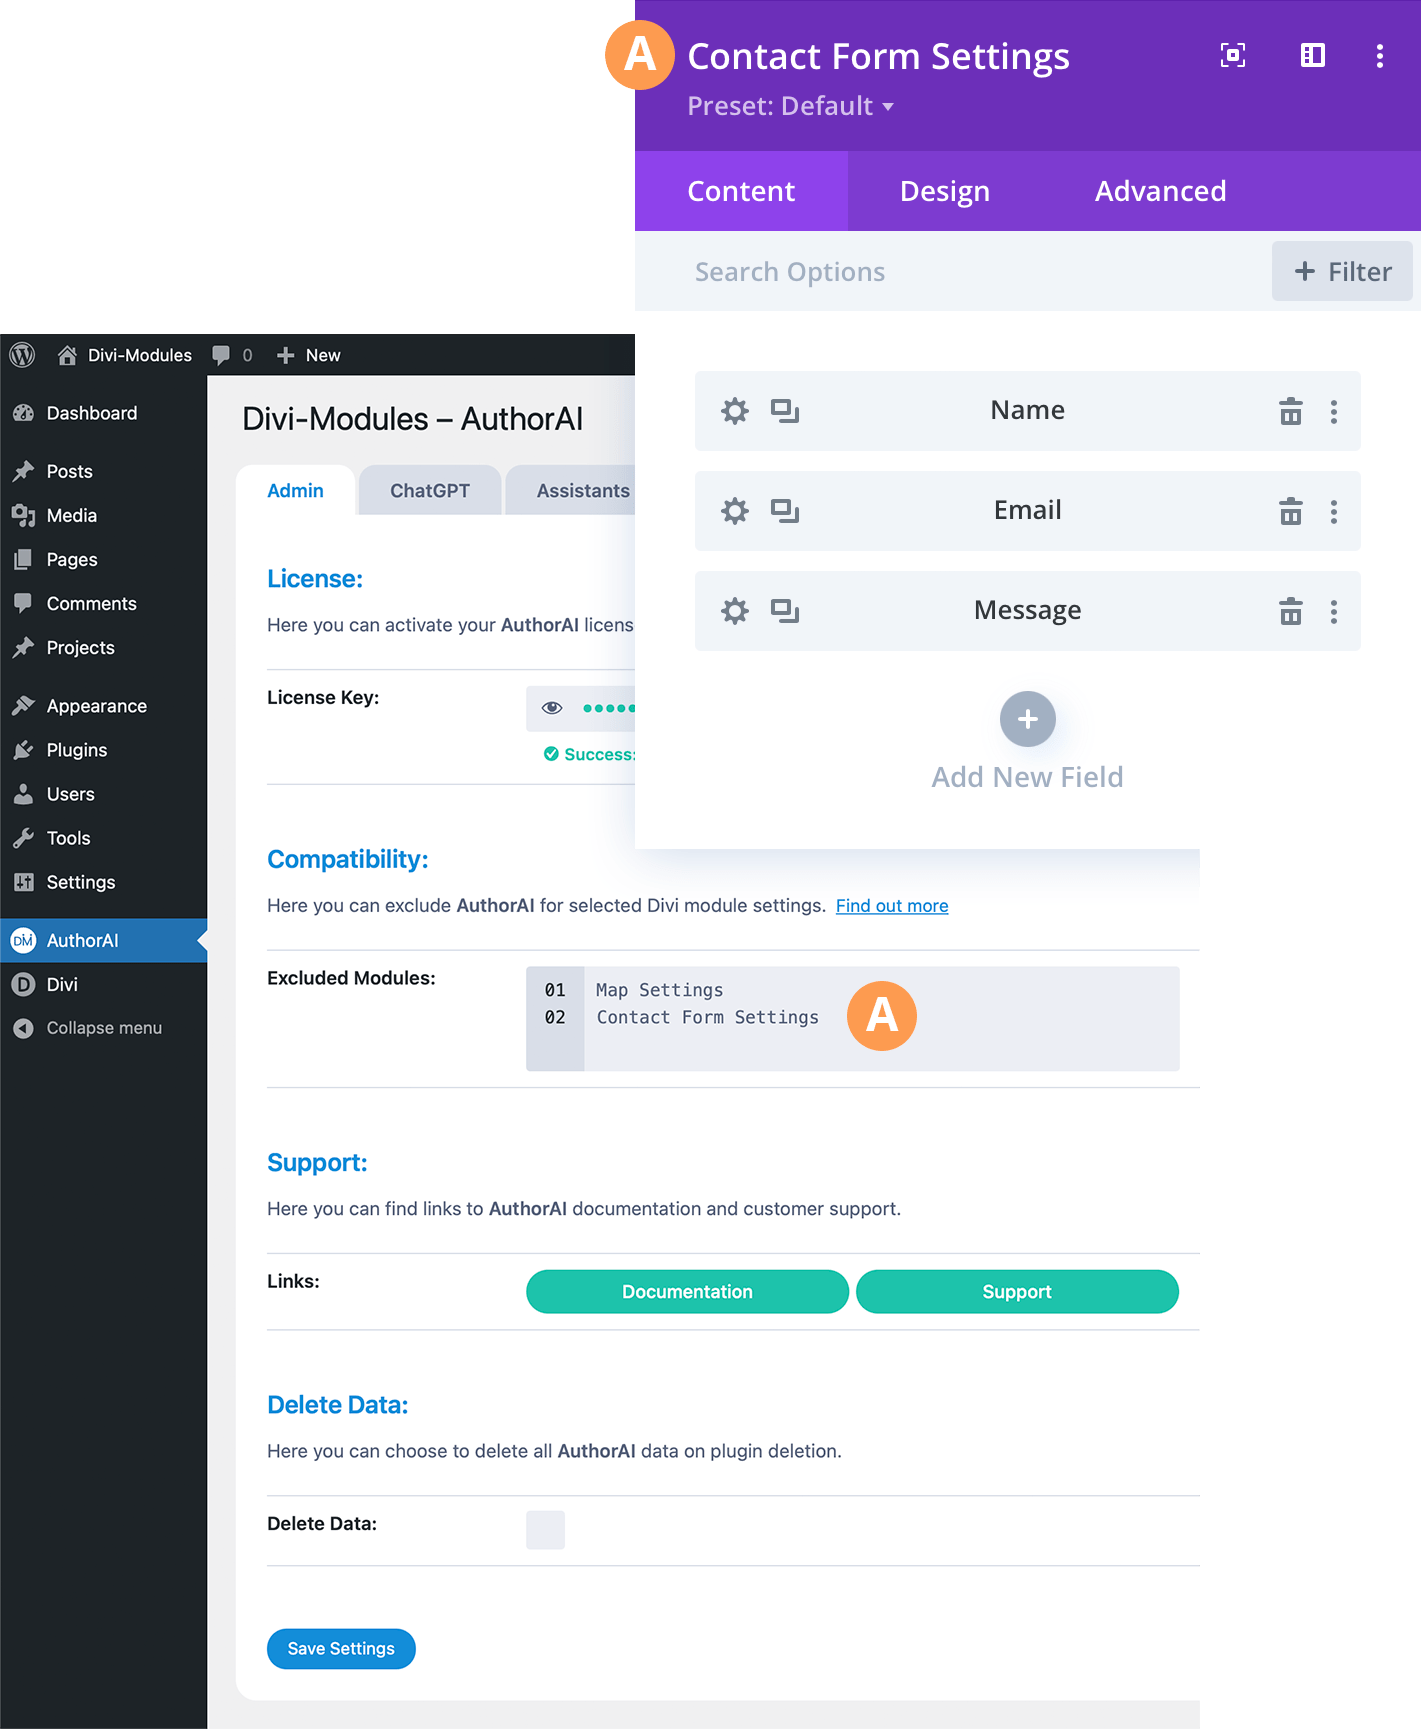
Task: Focus the Search Options field
Action: [x=953, y=272]
